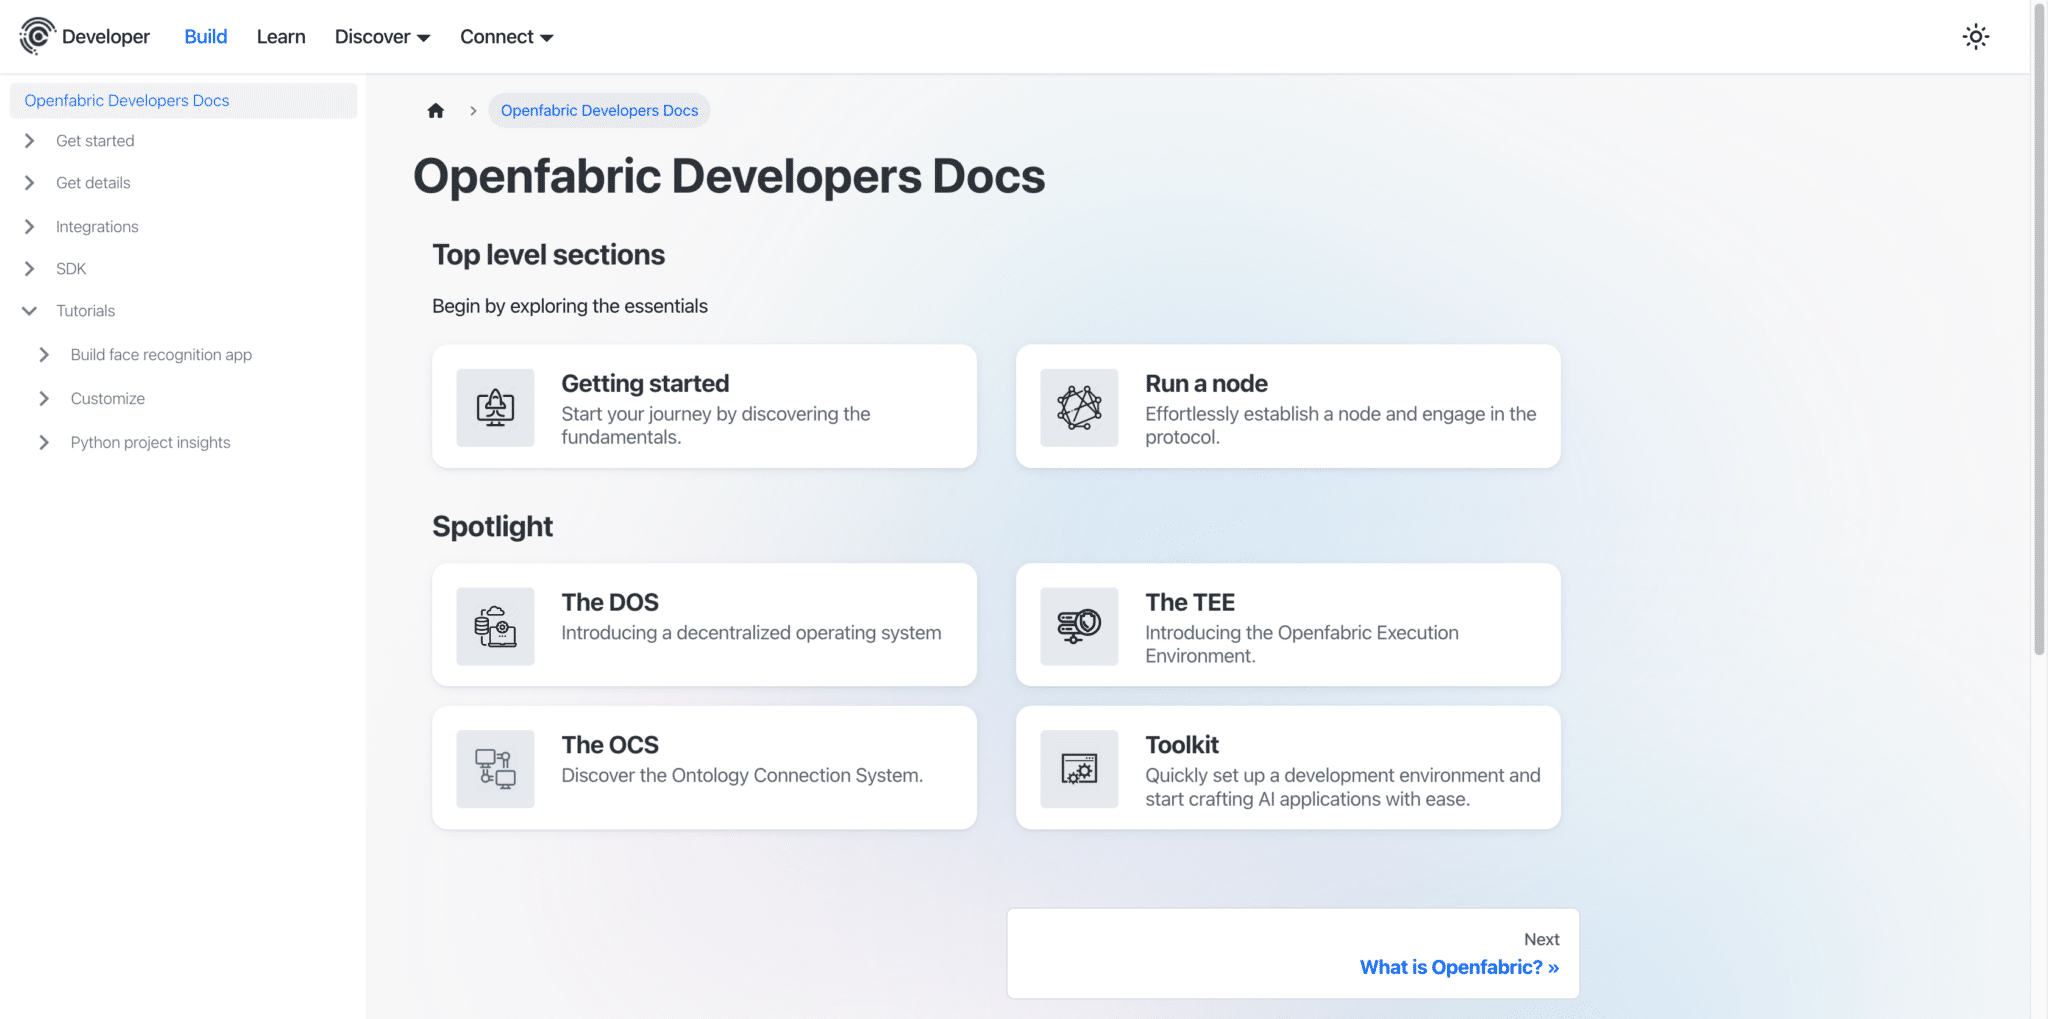Click the What is Openfabric? link
This screenshot has width=2048, height=1019.
1459,966
